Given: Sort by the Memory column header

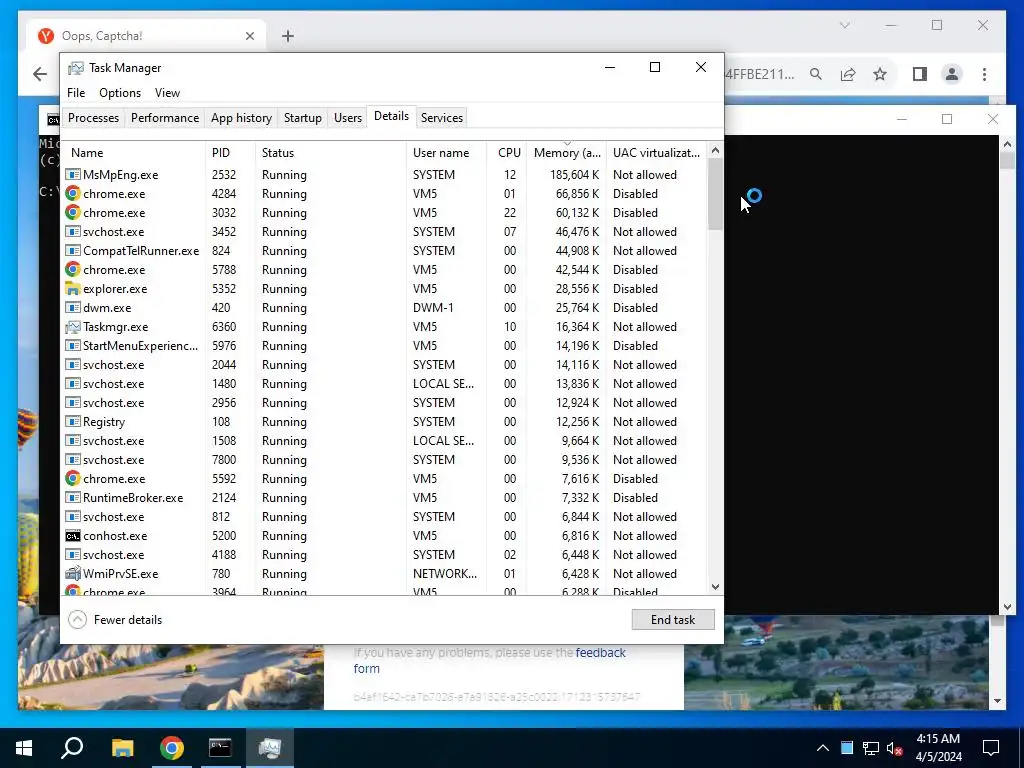Looking at the screenshot, I should (x=567, y=153).
